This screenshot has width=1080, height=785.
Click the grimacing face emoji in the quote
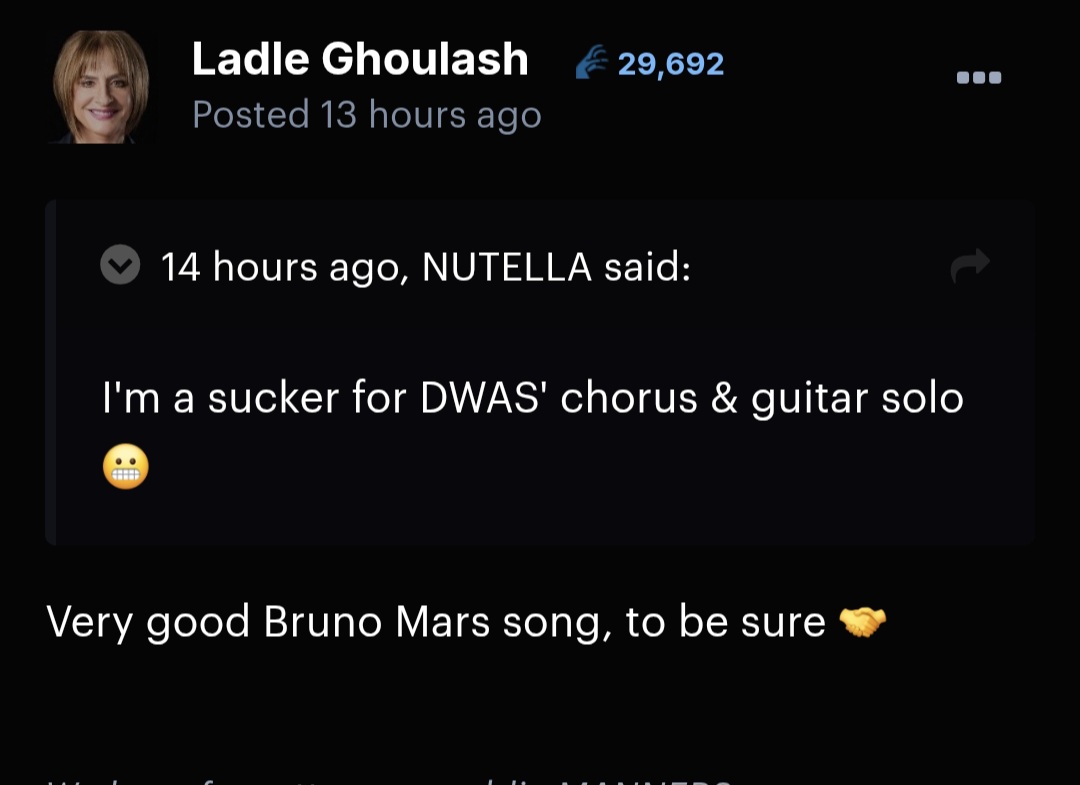point(126,467)
